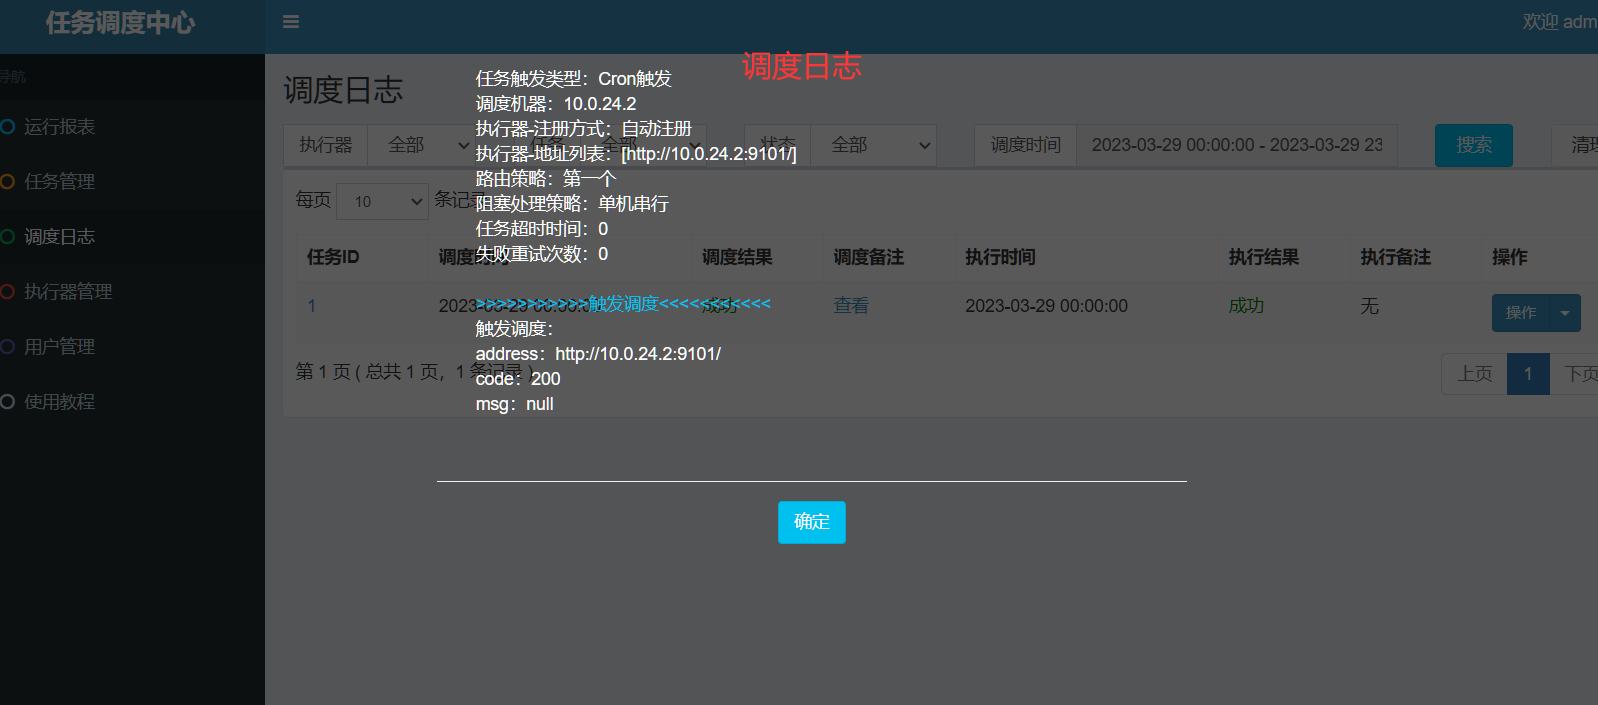Click the 任务触发类型: Cron触发 line
The image size is (1598, 705).
click(x=574, y=79)
